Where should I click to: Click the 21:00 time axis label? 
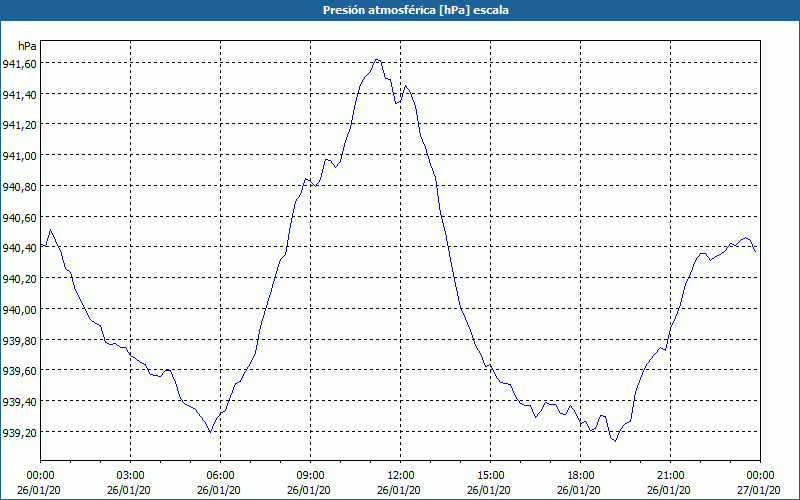[670, 476]
